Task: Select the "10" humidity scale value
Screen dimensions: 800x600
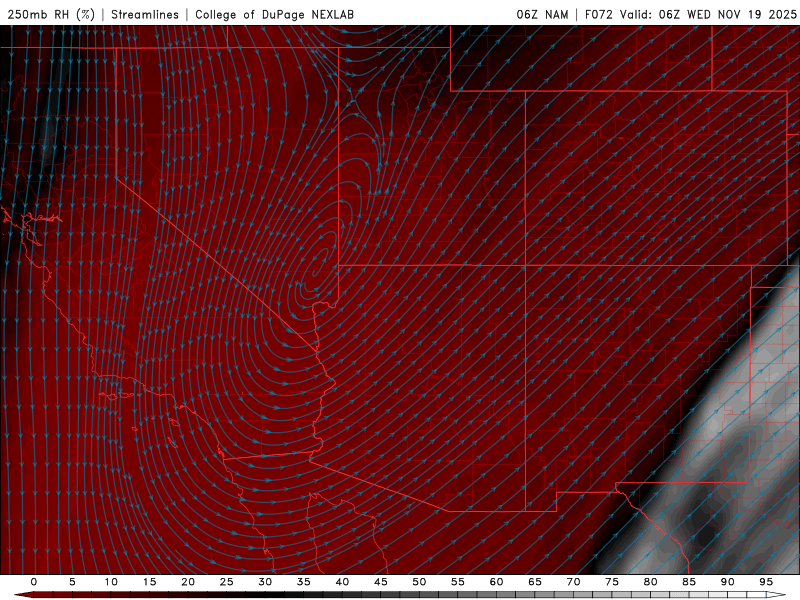Action: tap(111, 582)
